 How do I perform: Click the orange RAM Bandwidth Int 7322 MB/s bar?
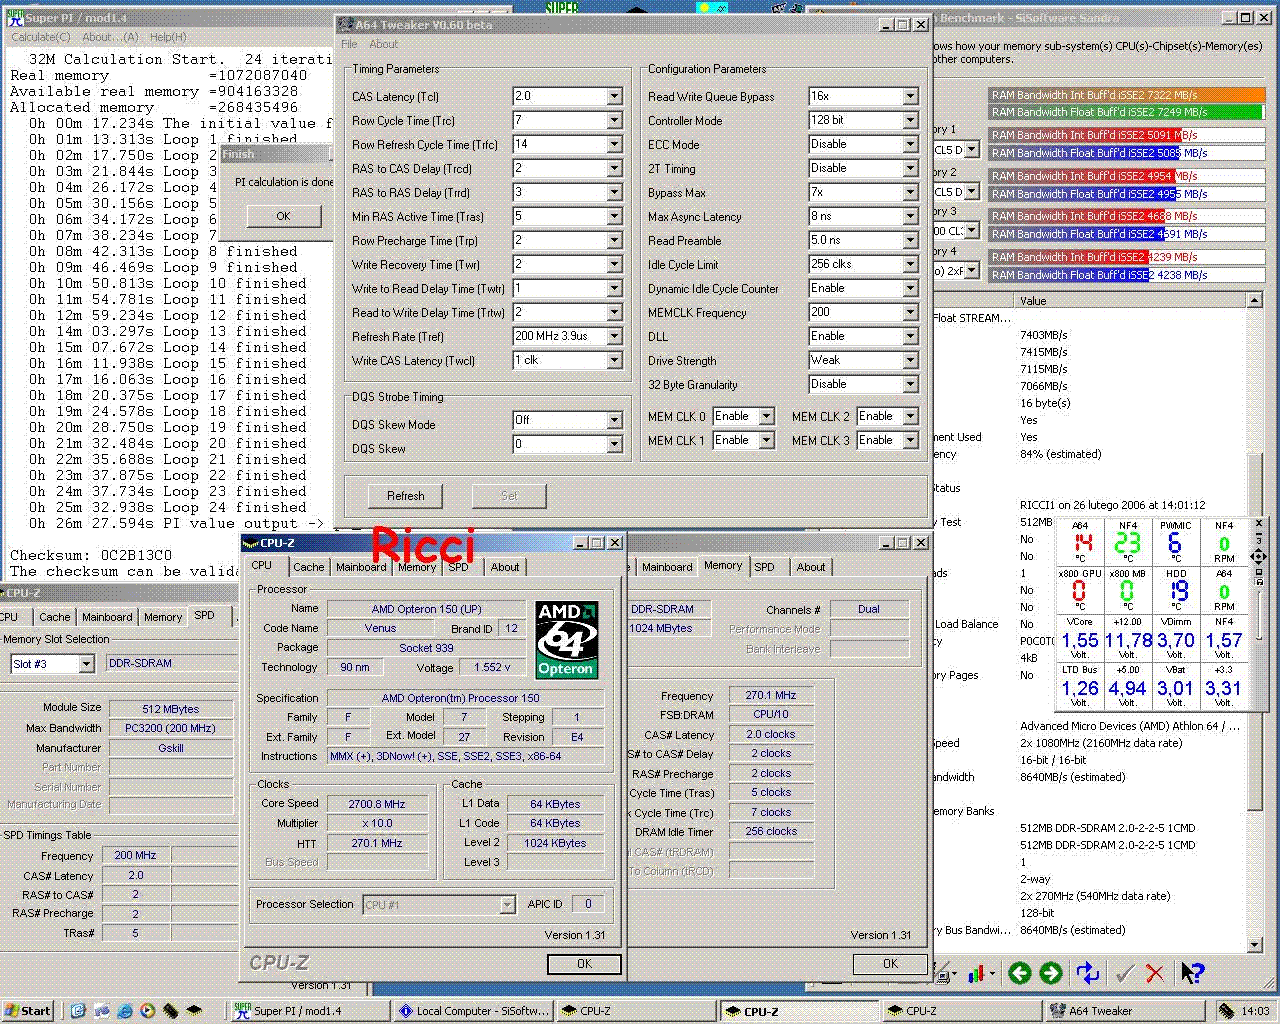[1127, 95]
